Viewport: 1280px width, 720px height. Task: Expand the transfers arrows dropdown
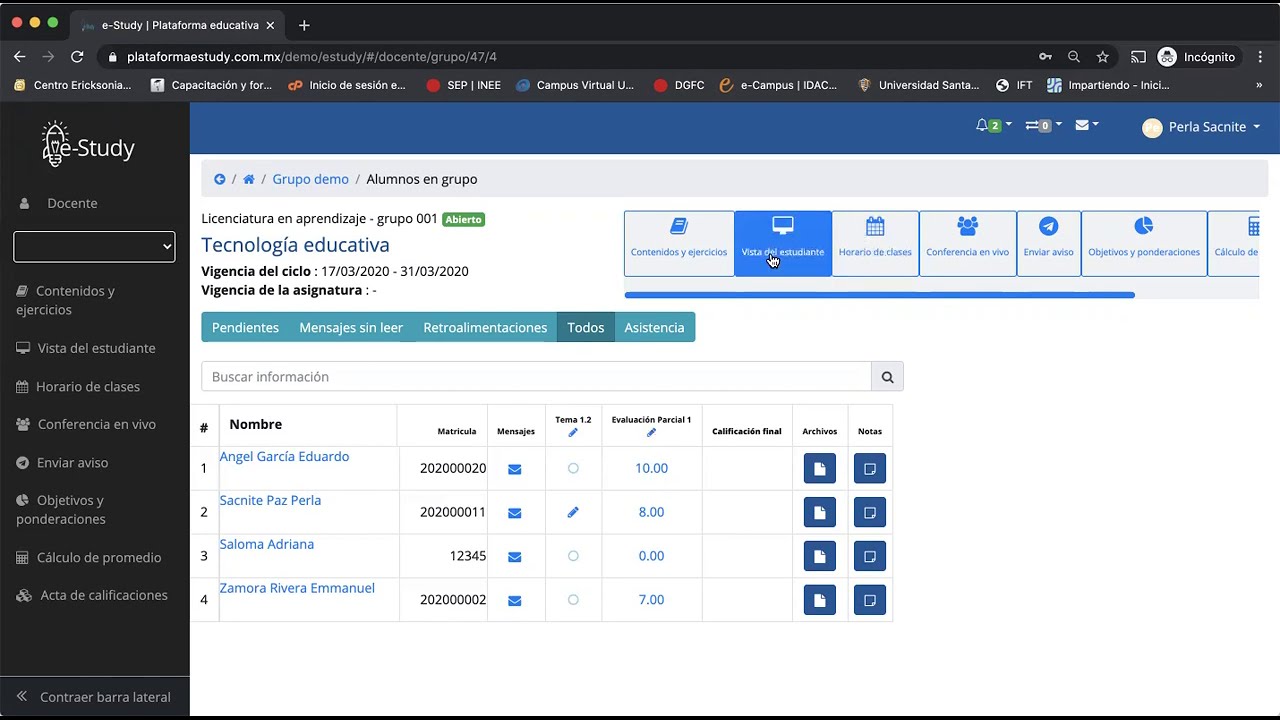pyautogui.click(x=1043, y=126)
